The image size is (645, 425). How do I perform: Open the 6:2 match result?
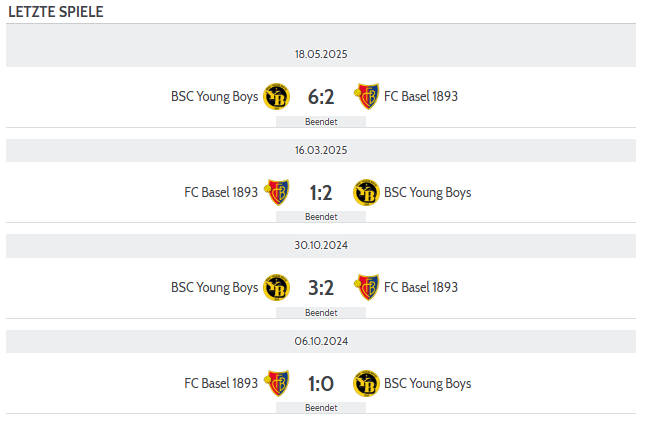(x=321, y=97)
